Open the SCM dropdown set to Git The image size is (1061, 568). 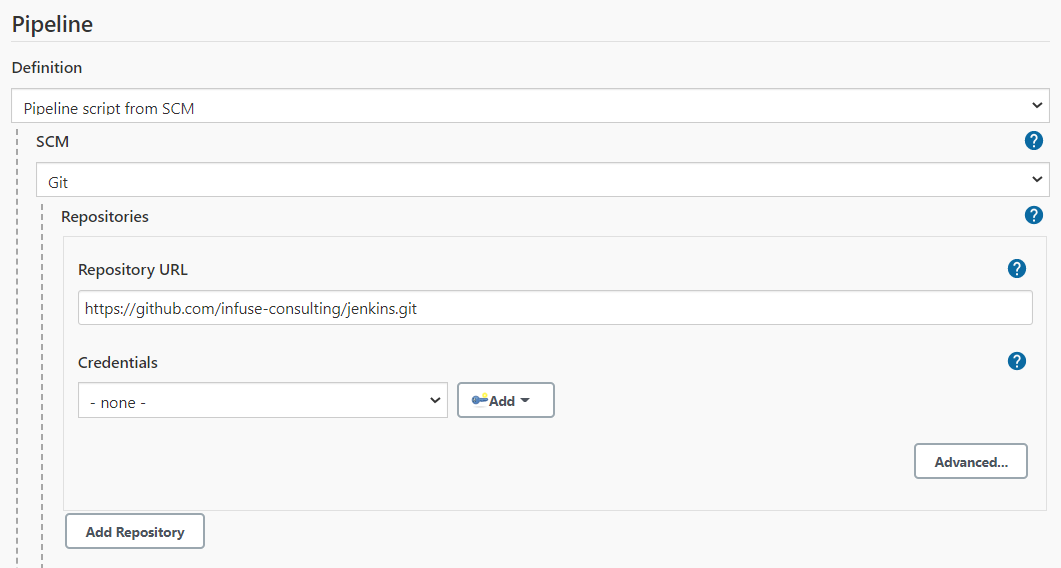coord(543,179)
